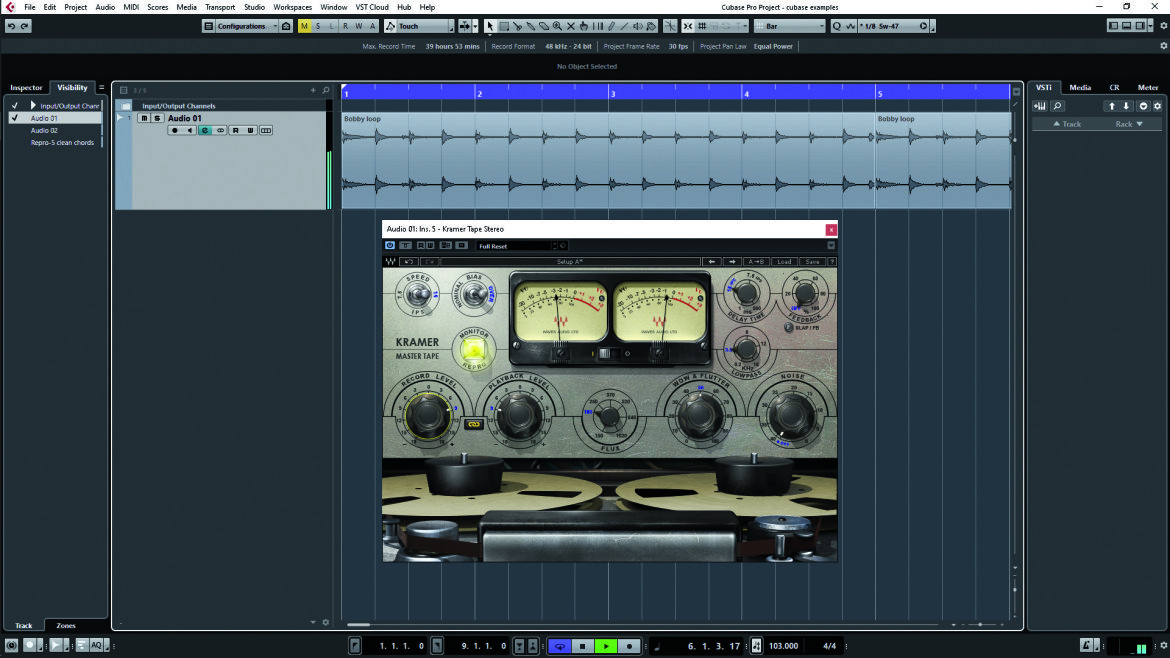This screenshot has width=1170, height=658.
Task: Open the Transport menu
Action: [220, 7]
